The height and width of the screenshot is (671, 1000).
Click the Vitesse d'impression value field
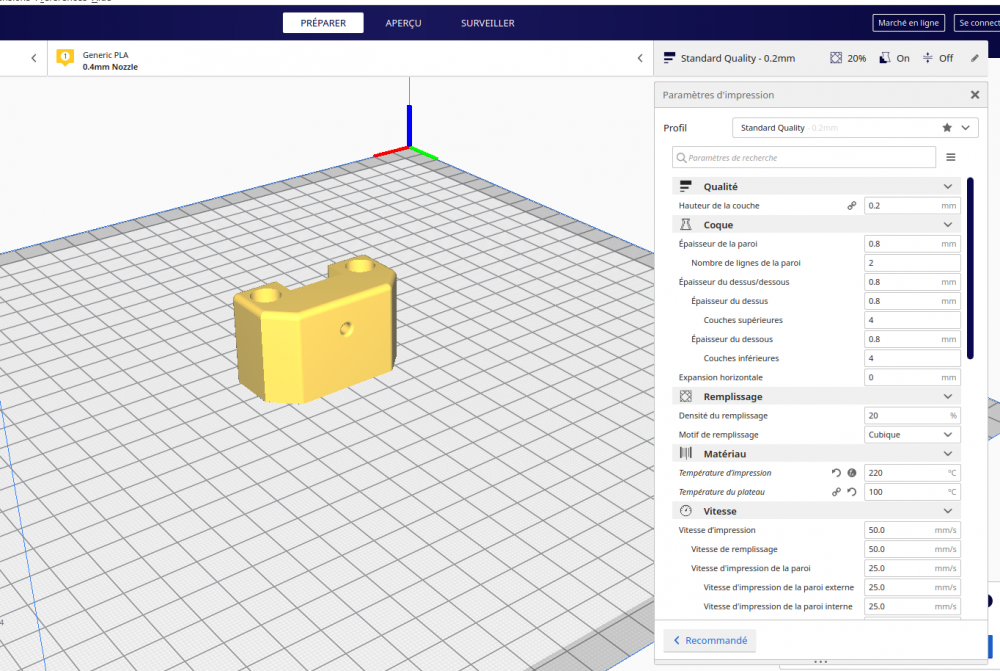(912, 530)
